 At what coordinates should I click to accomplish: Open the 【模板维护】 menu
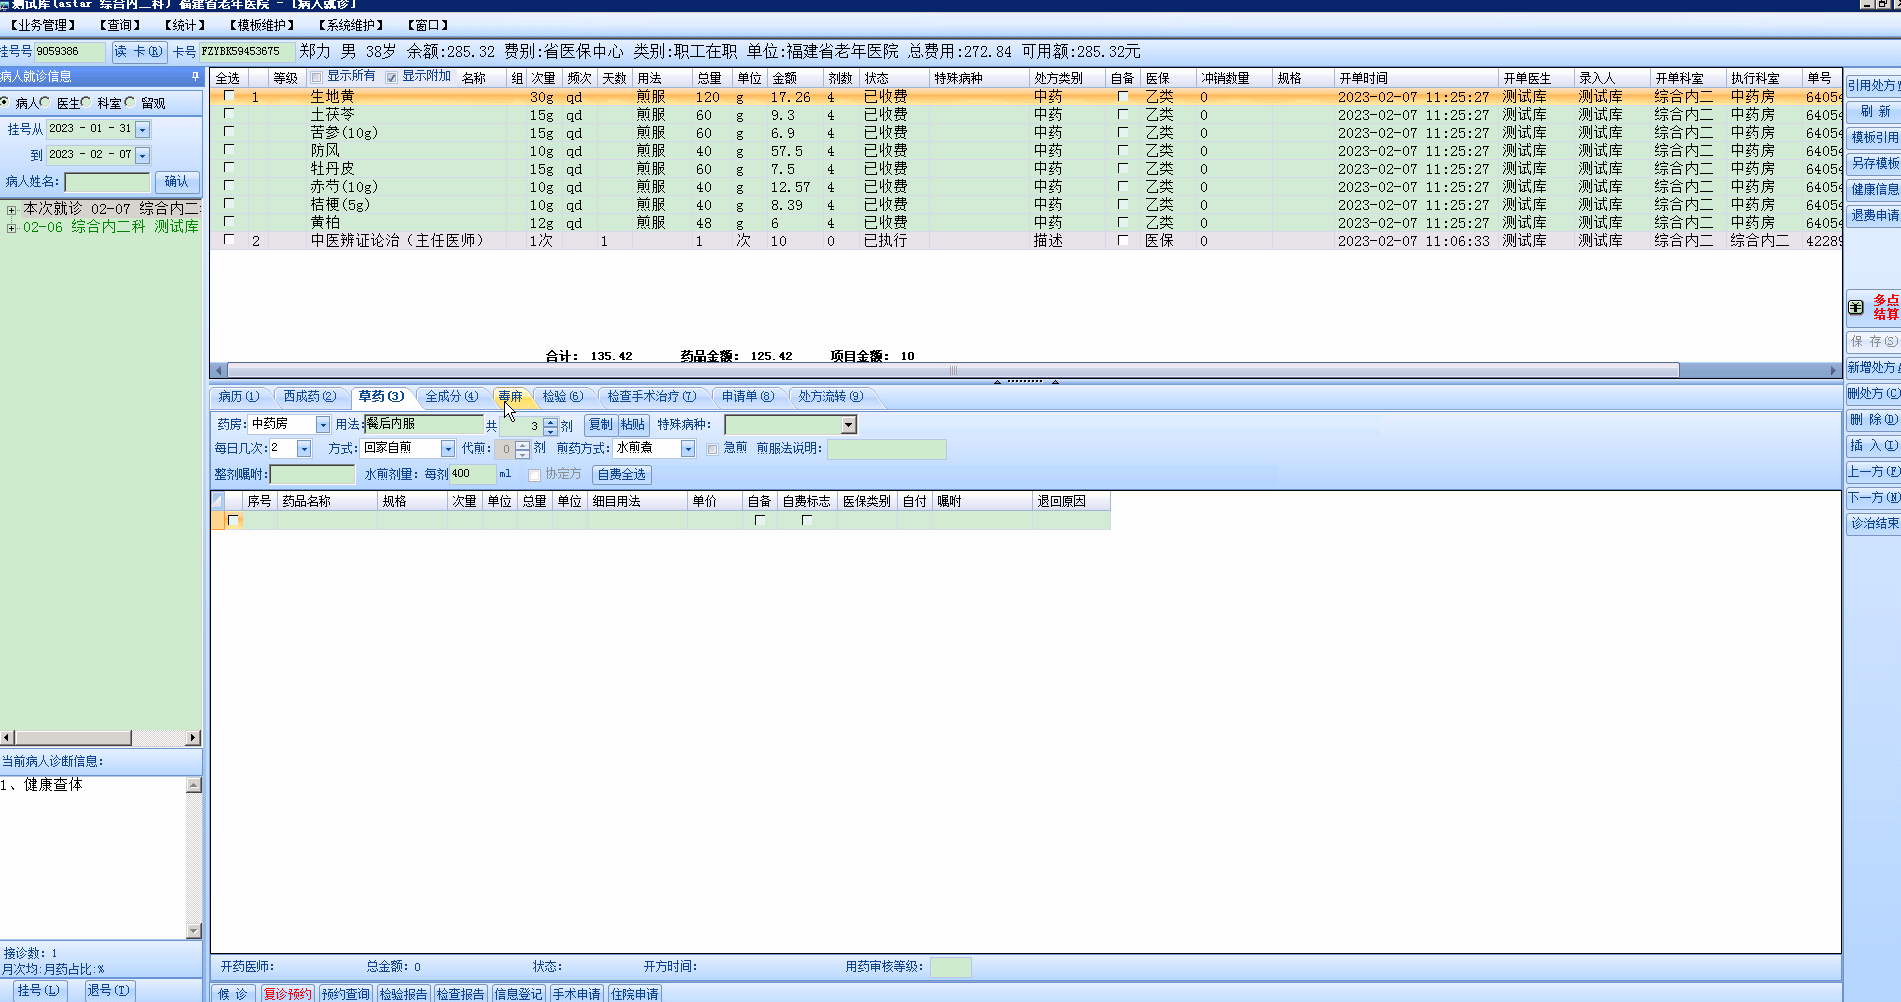click(x=263, y=25)
